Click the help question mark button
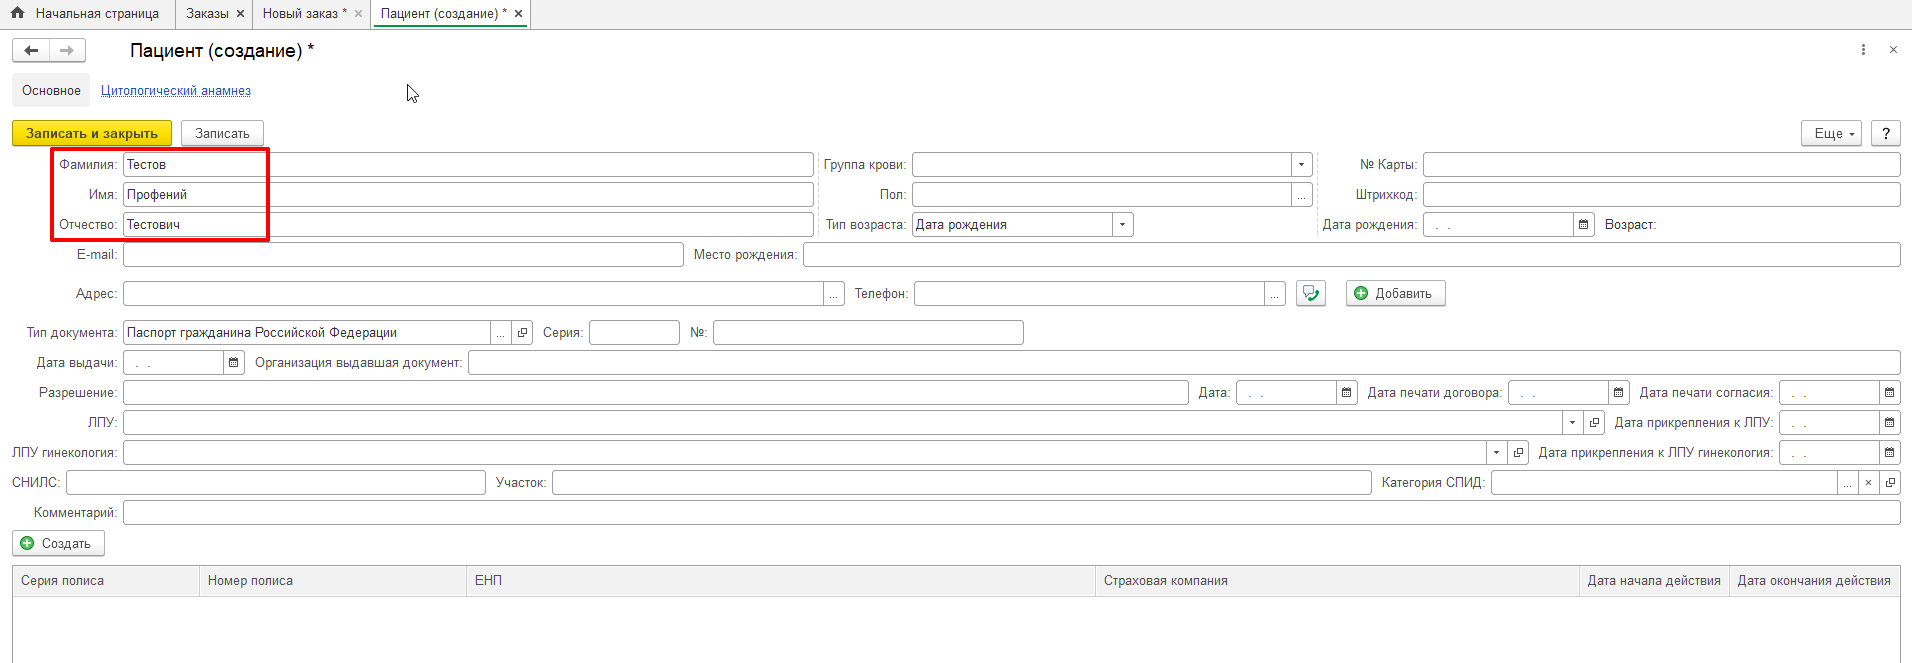Screen dimensions: 1912x663 [x=1885, y=134]
